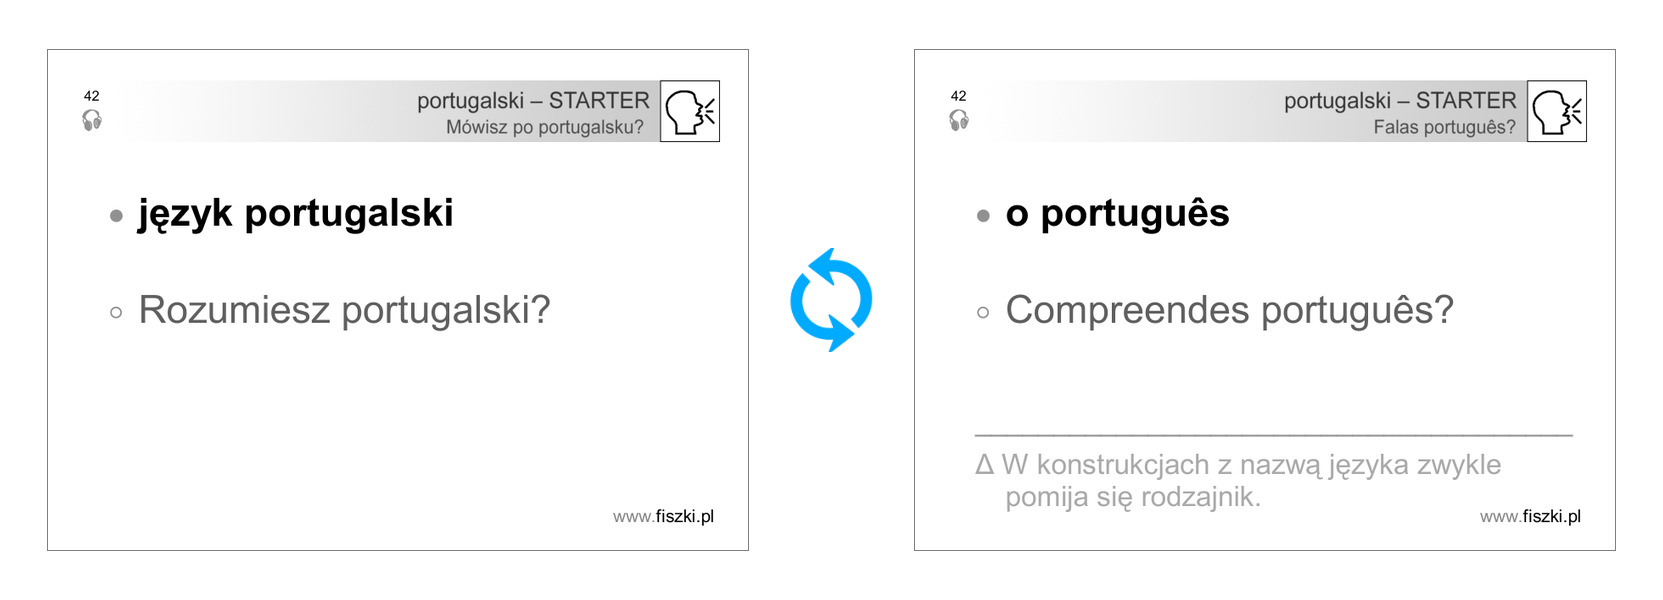This screenshot has height=600, width=1663.
Task: Click the speaking head icon beside "Falas português?"
Action: [x=1557, y=111]
